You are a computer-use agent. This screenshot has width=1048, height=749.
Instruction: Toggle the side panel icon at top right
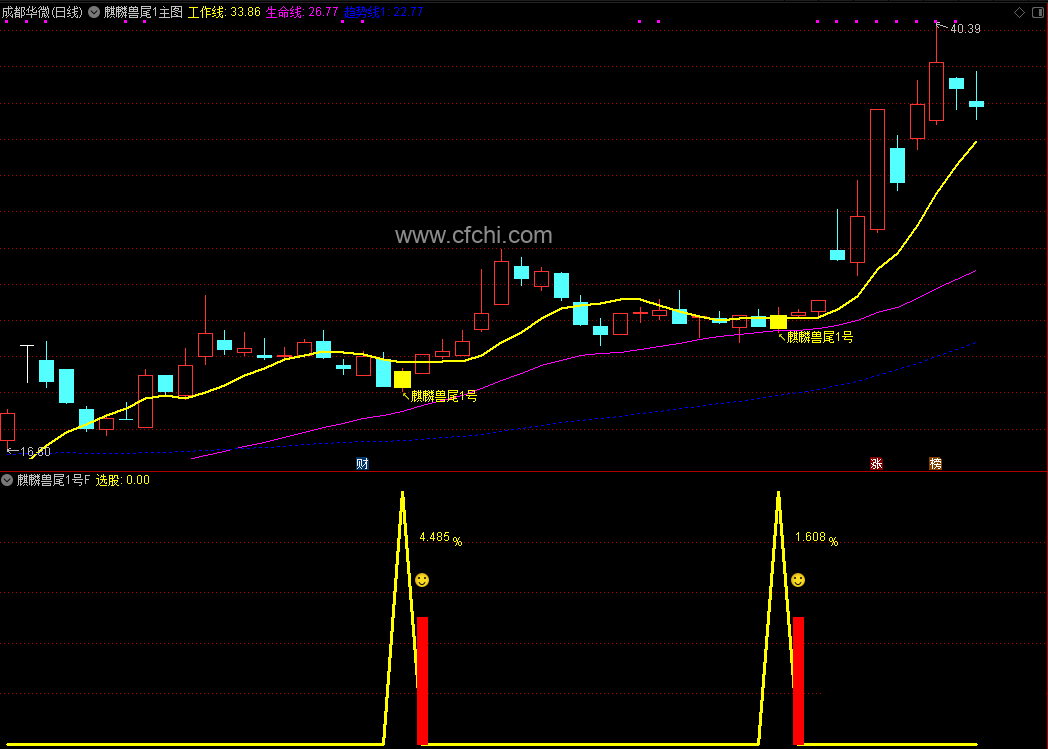tap(1038, 13)
